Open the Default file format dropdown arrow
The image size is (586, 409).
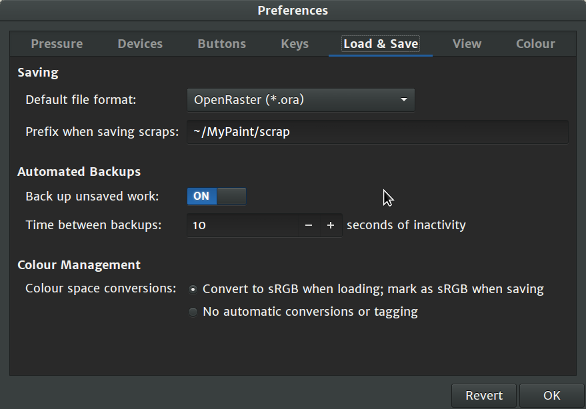[x=404, y=100]
